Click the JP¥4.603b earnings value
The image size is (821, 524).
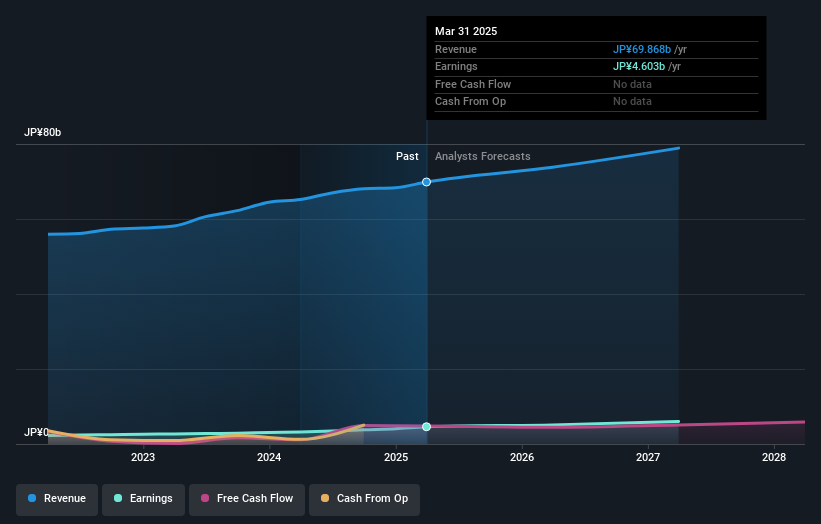tap(639, 66)
